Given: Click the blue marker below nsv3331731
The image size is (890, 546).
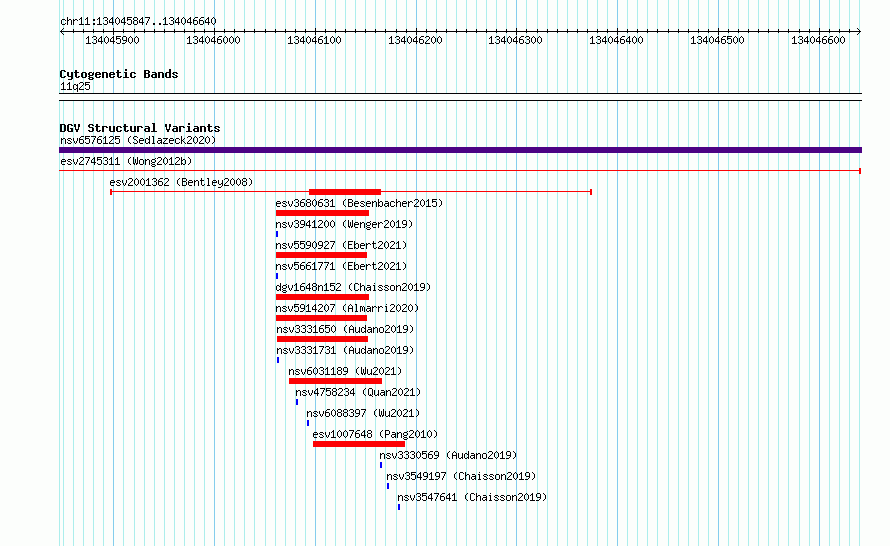Looking at the screenshot, I should tap(278, 360).
